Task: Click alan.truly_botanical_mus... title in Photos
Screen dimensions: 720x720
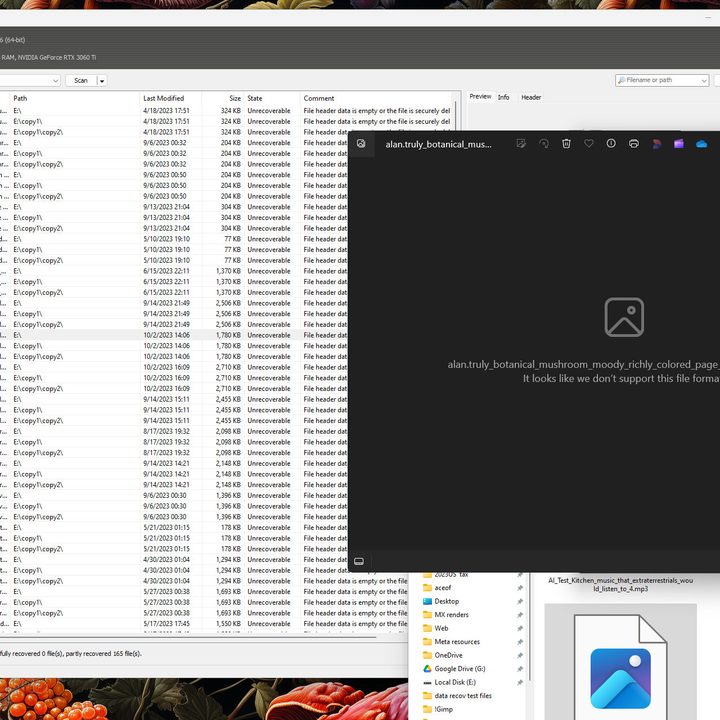Action: point(438,144)
